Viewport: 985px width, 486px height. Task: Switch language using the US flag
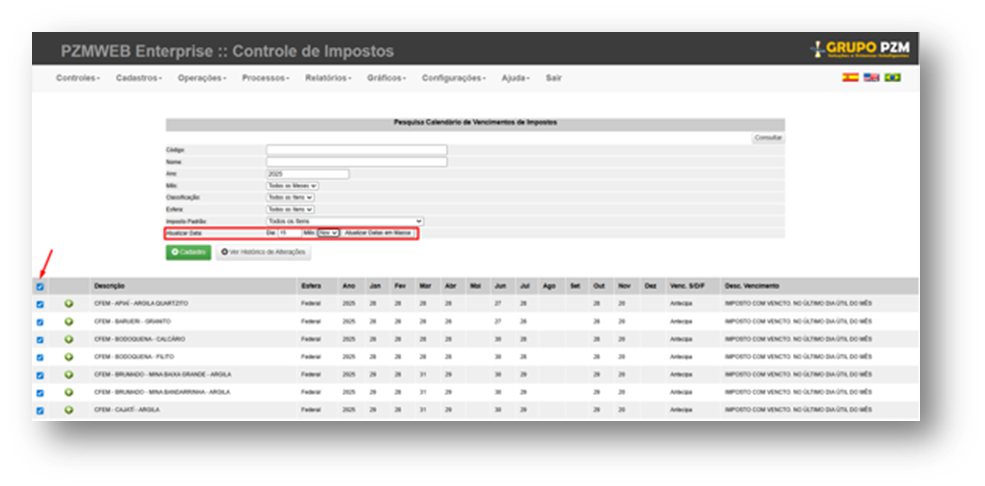tap(871, 77)
